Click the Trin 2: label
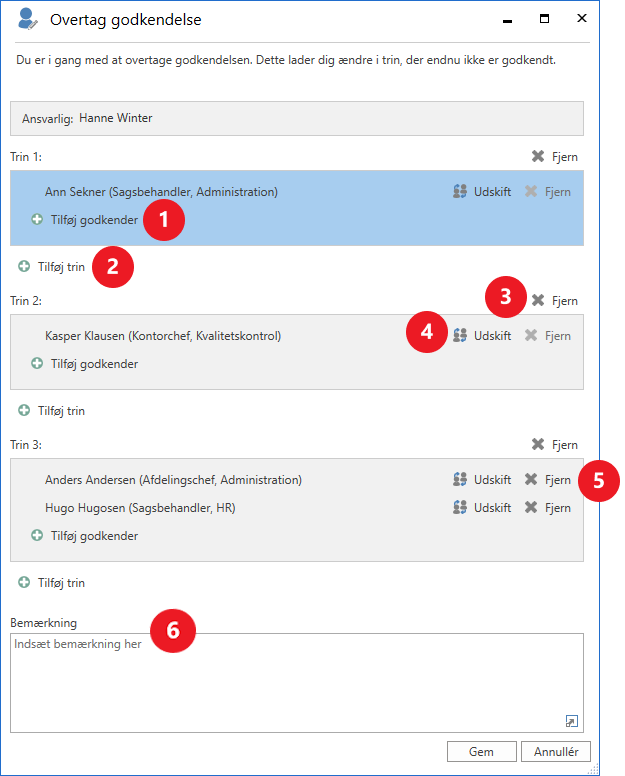 [x=26, y=301]
